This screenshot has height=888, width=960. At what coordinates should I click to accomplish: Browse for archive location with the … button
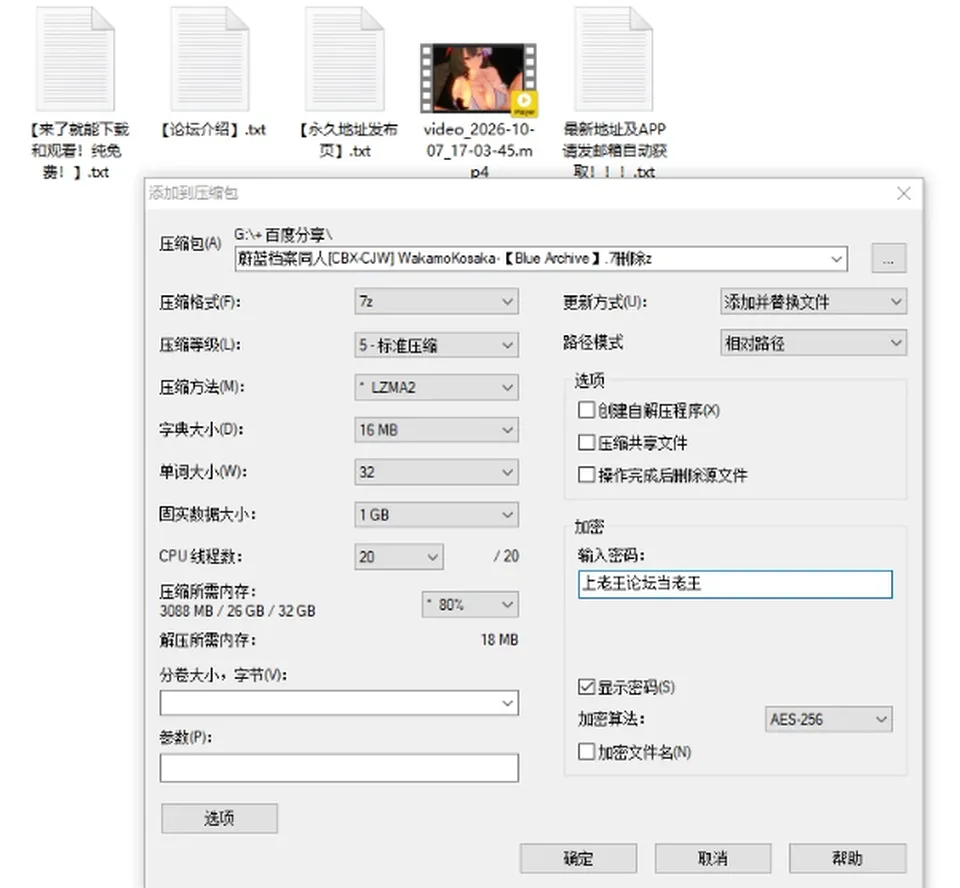(888, 258)
